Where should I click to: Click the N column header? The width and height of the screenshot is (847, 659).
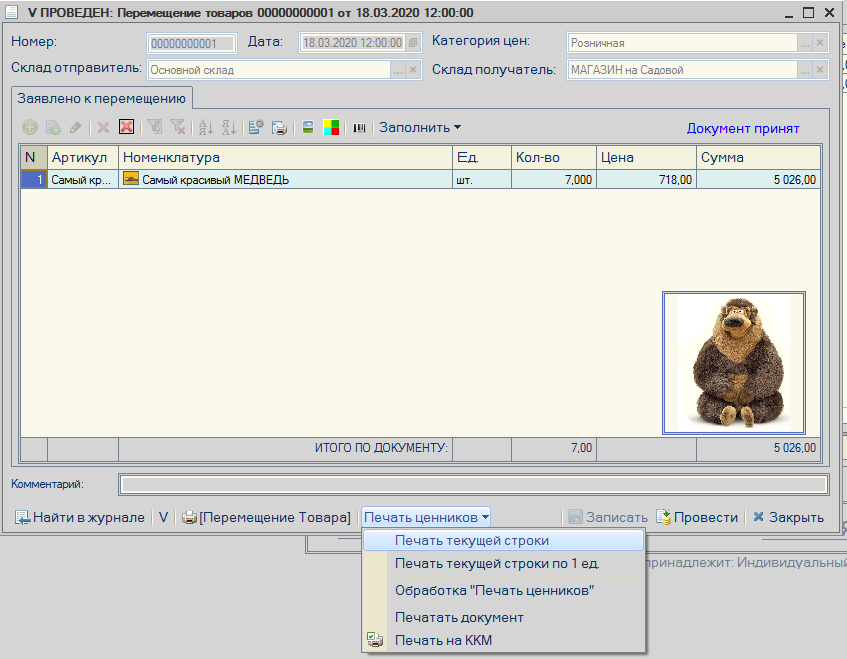34,158
